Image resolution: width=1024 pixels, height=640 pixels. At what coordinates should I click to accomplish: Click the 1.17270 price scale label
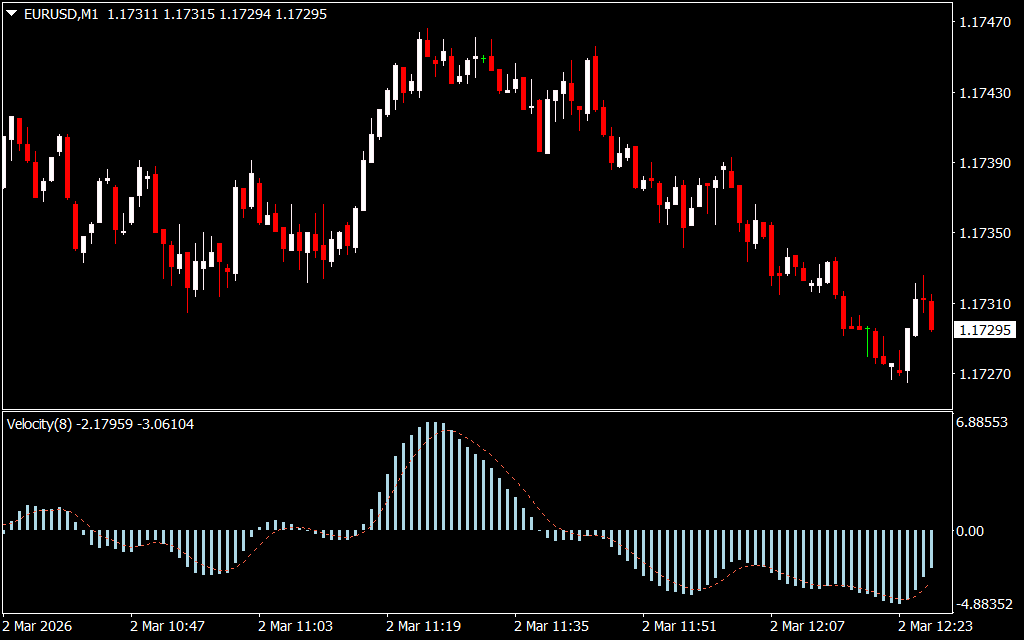(984, 374)
